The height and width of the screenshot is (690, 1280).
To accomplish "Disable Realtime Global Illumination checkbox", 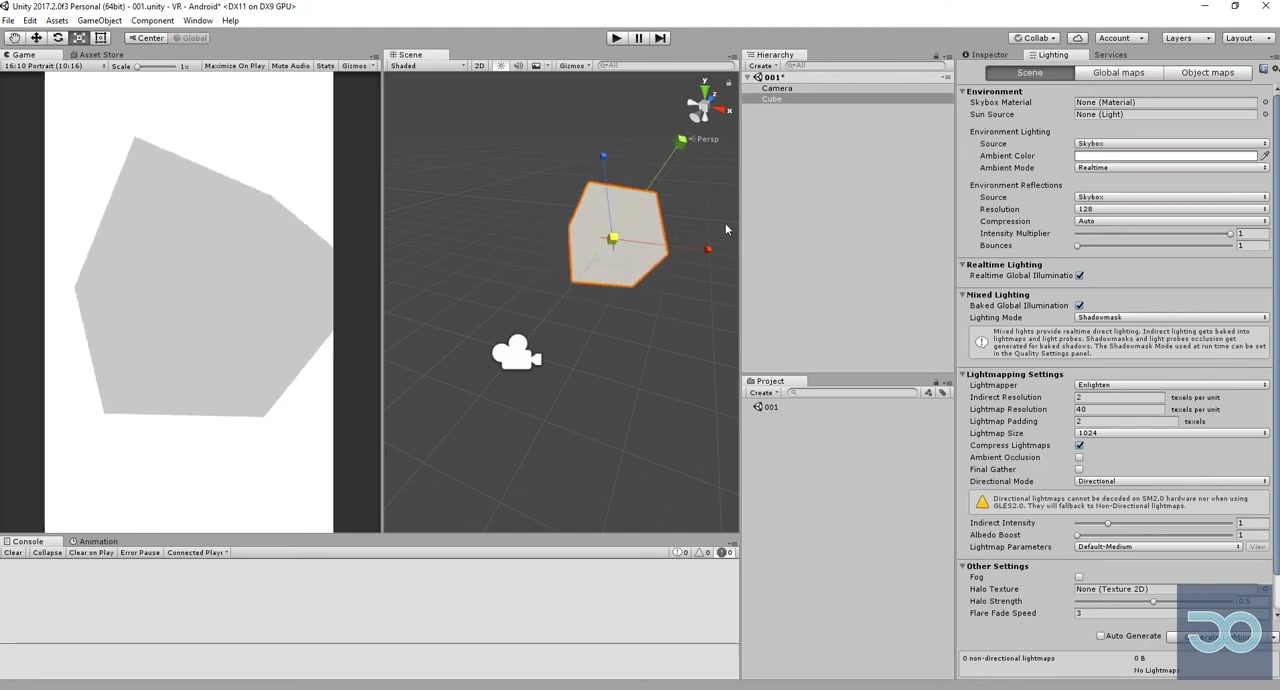I will click(1079, 276).
